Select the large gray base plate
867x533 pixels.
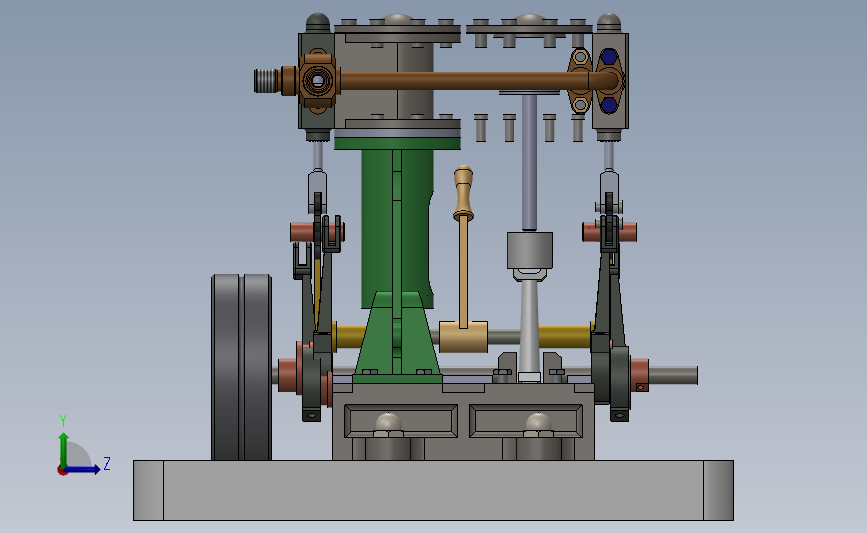click(433, 490)
